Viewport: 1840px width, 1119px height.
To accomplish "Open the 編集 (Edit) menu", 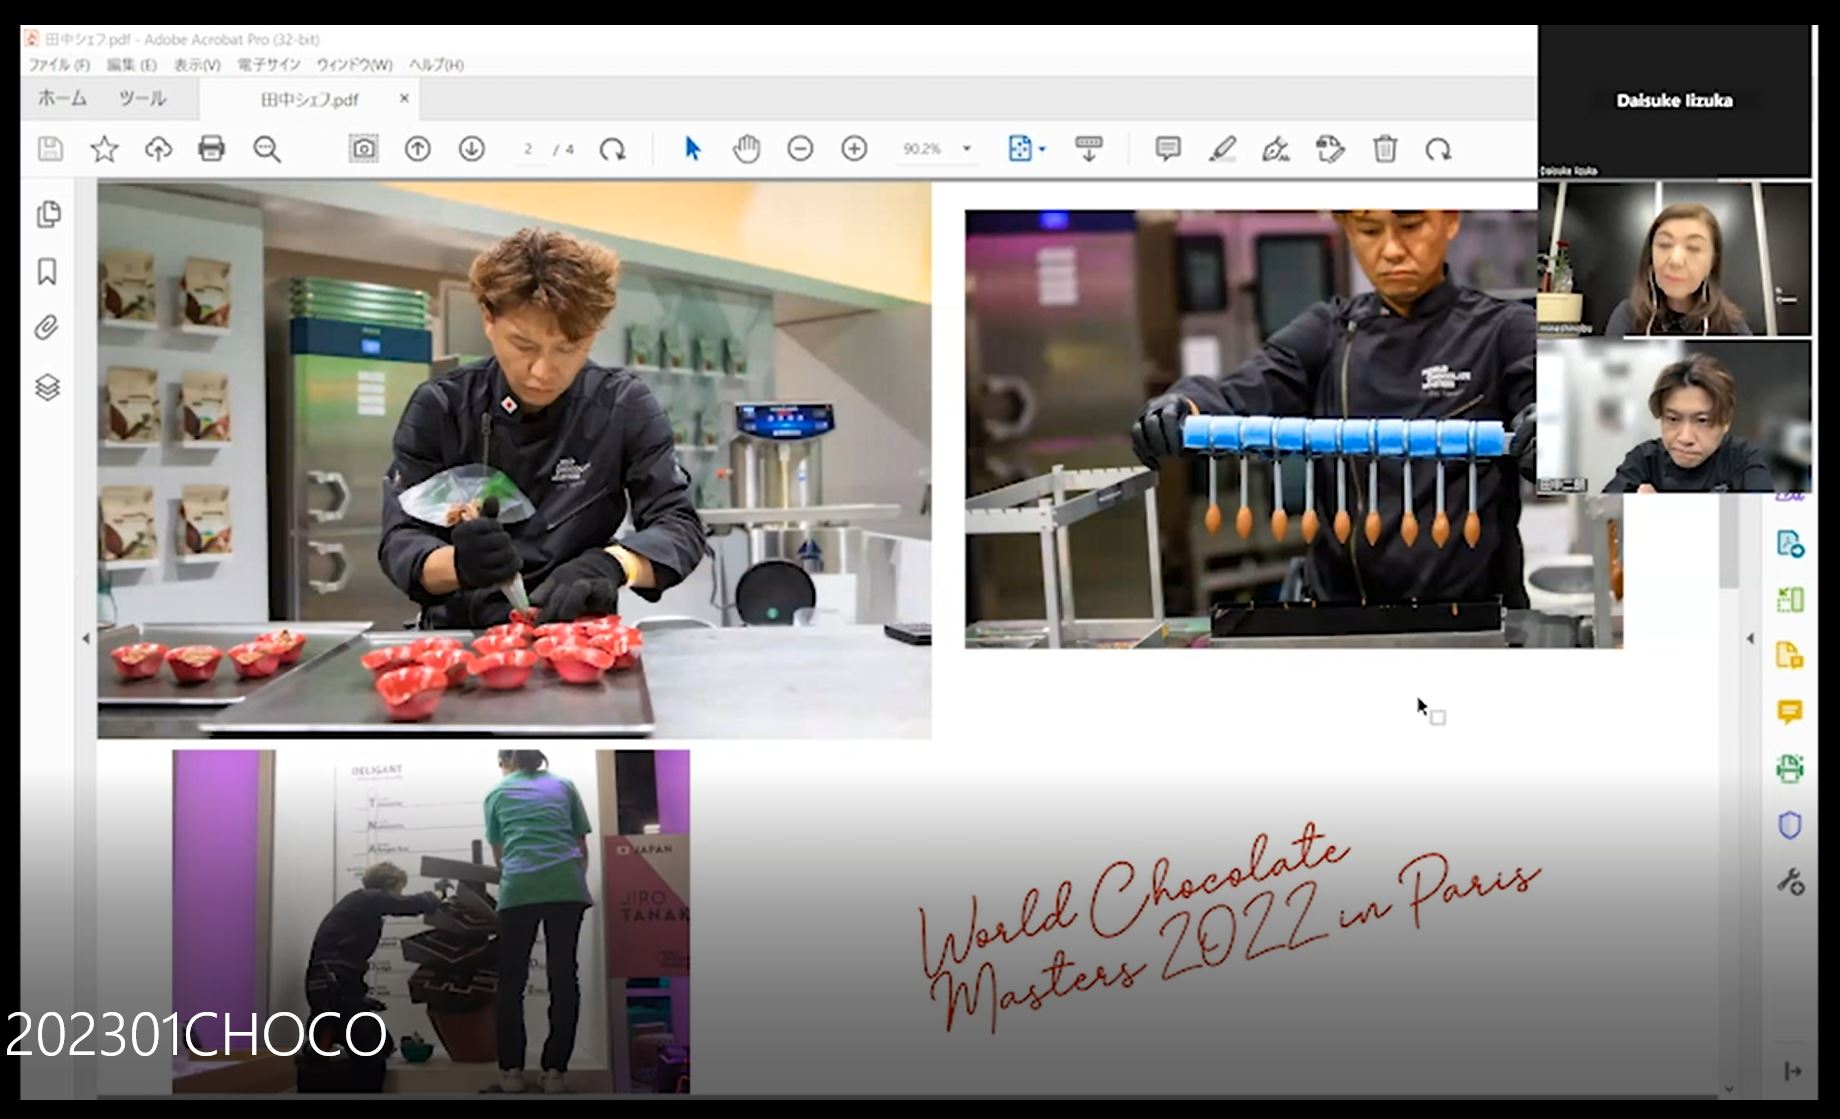I will coord(131,65).
